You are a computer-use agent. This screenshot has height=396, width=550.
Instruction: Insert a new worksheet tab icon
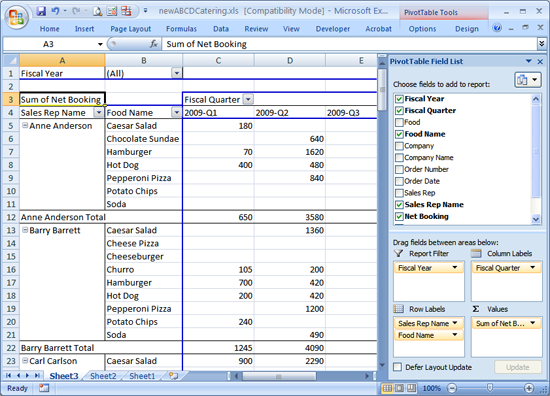173,376
